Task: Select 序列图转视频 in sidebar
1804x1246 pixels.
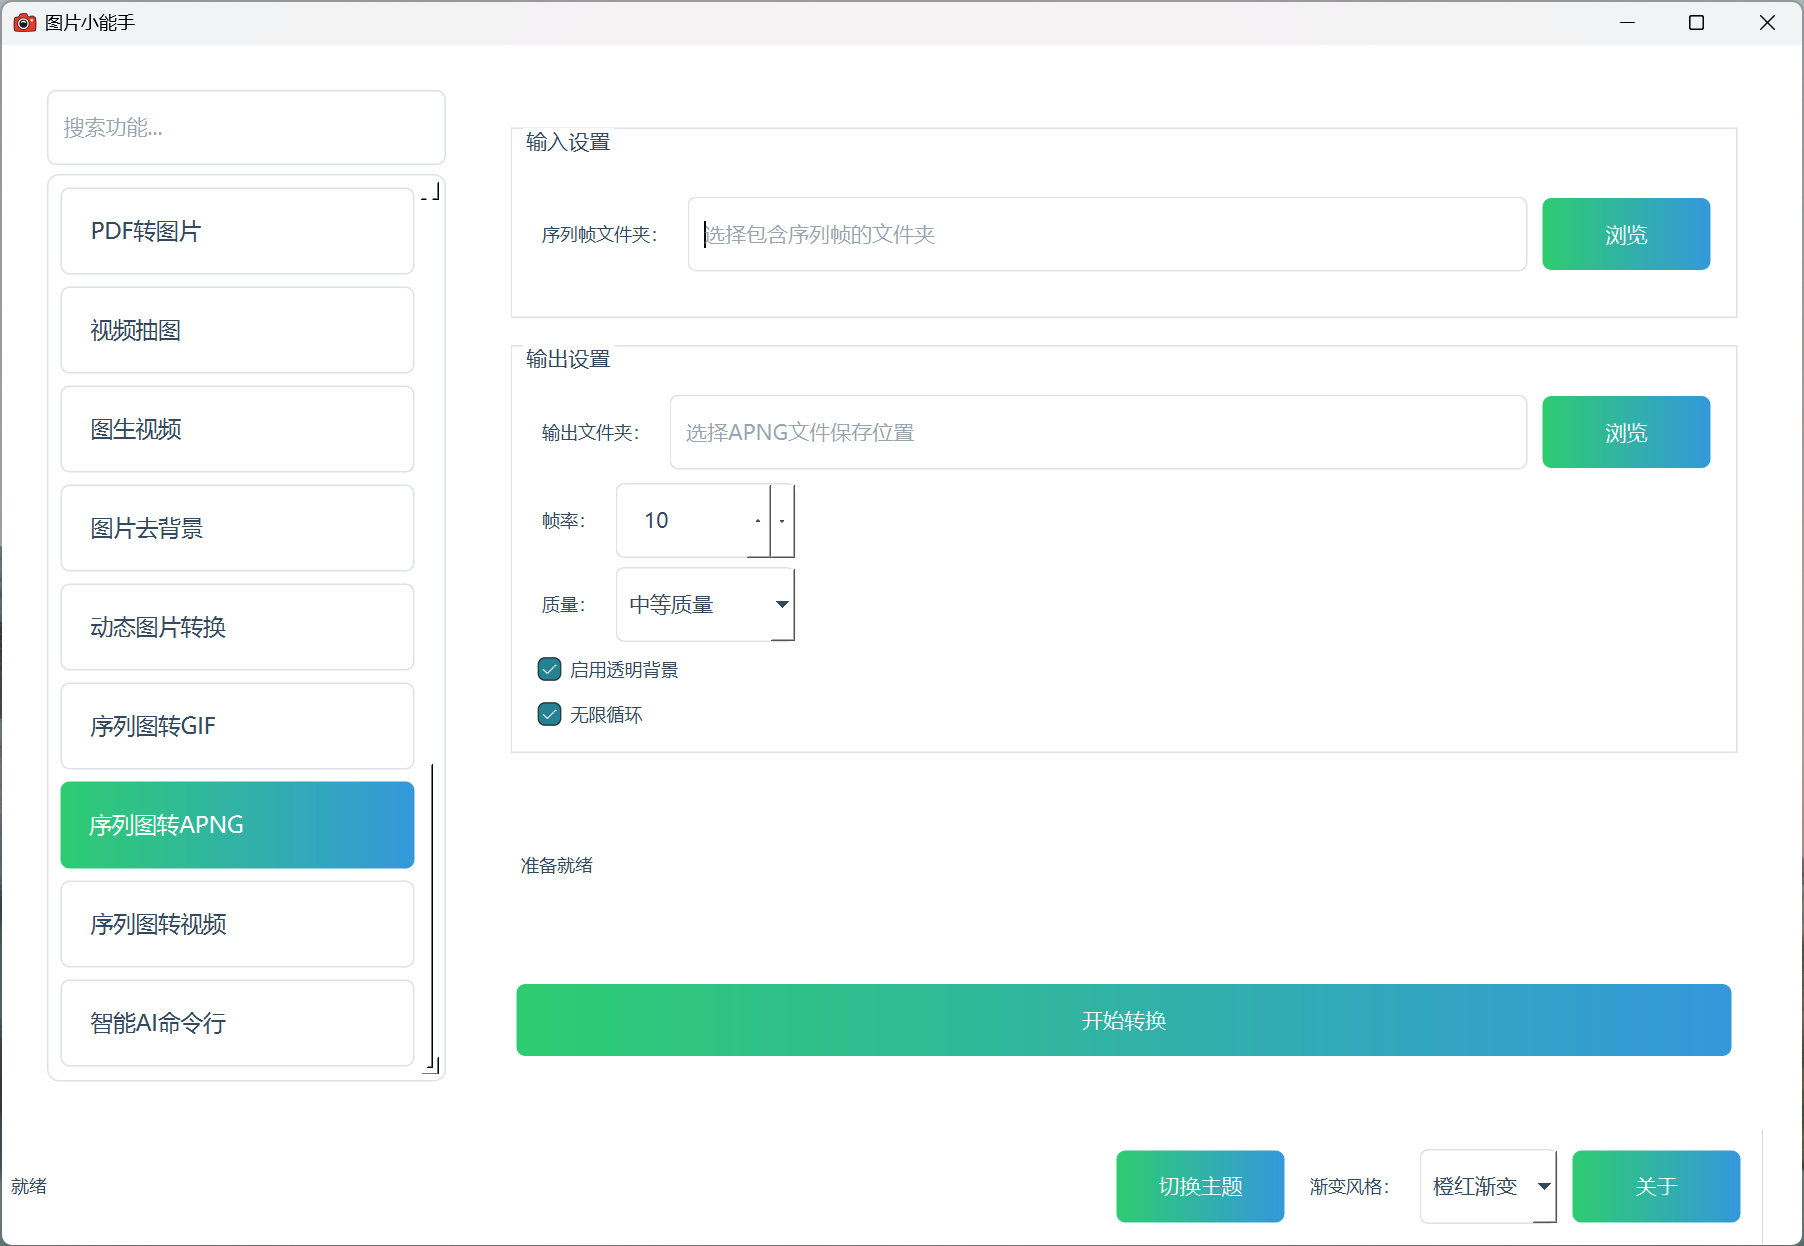Action: [236, 924]
